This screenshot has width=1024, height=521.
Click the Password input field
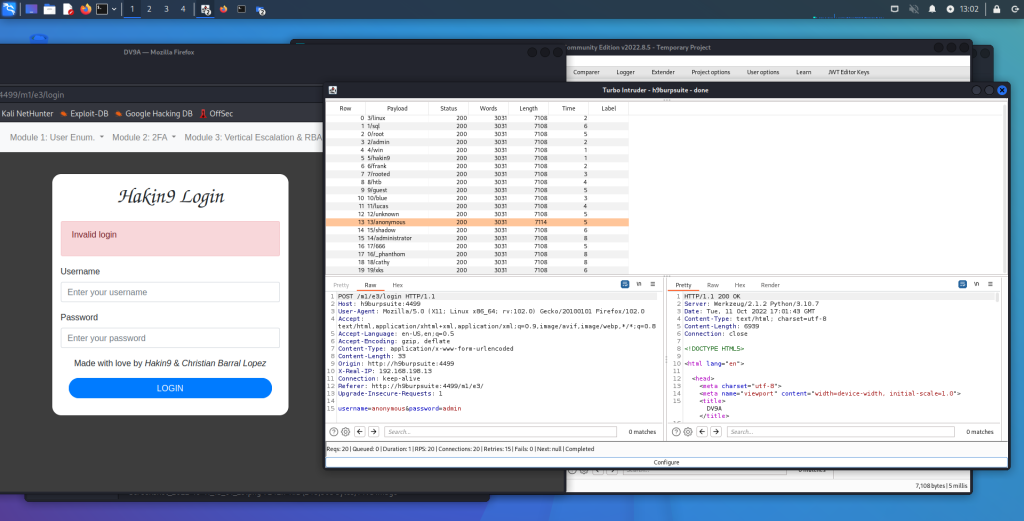pyautogui.click(x=170, y=338)
